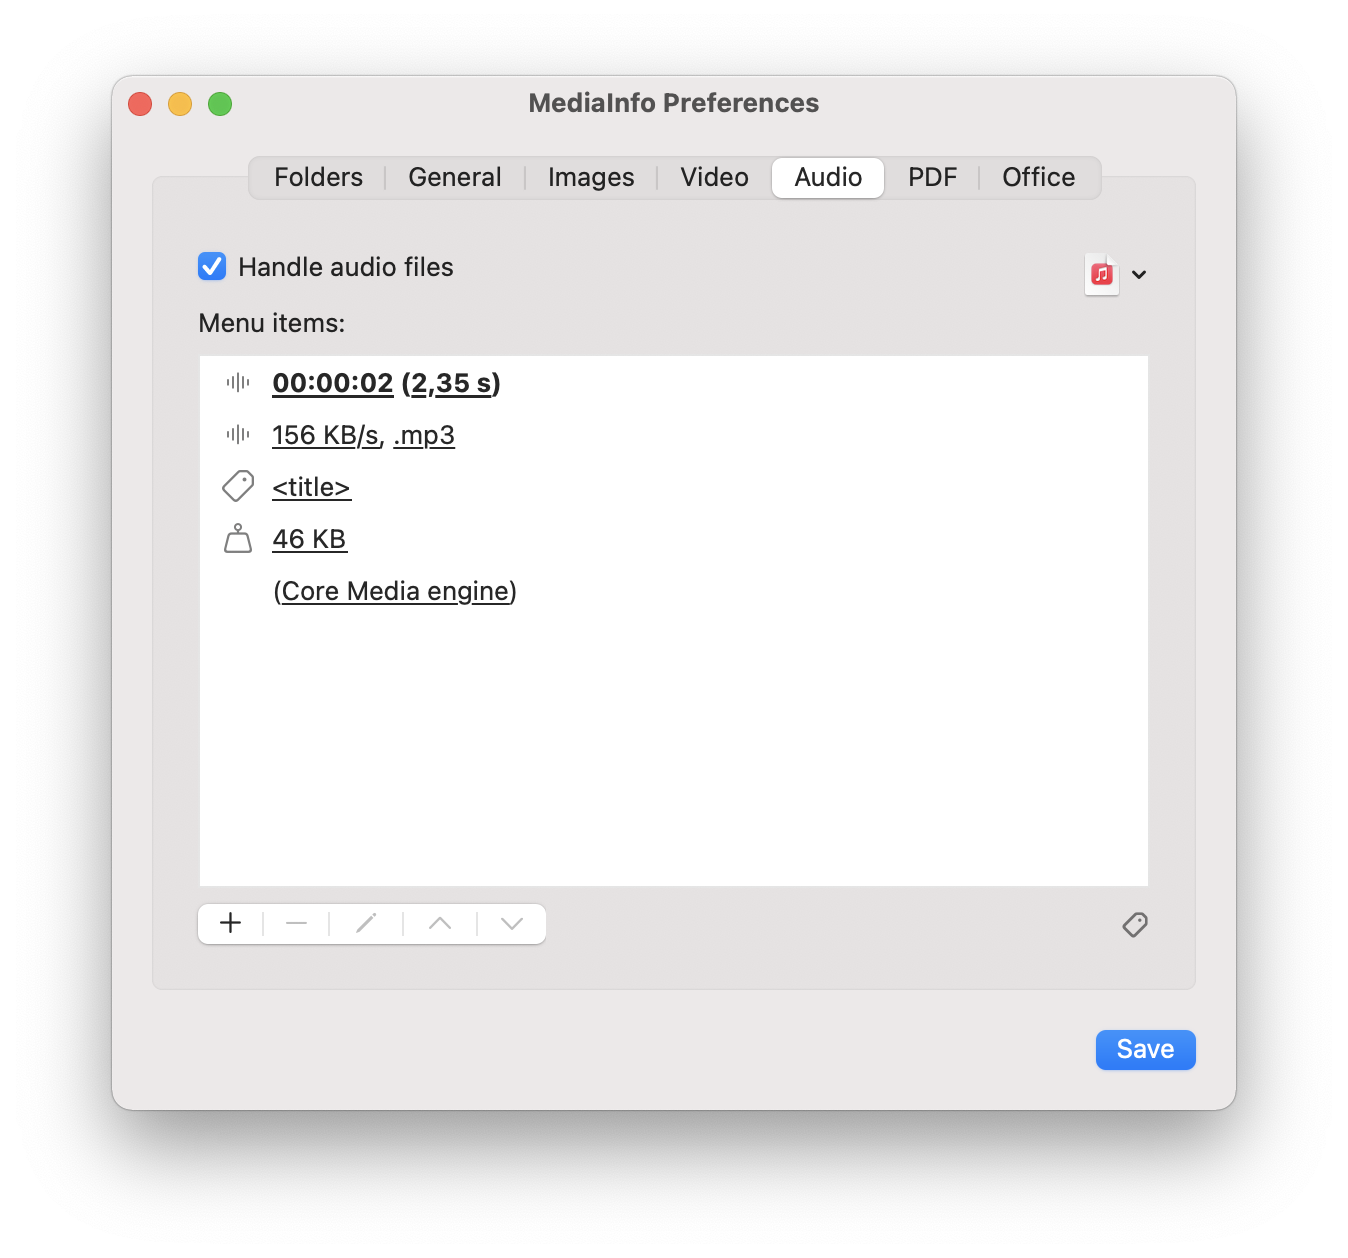Add a new menu item with plus
Image resolution: width=1348 pixels, height=1258 pixels.
pos(231,923)
